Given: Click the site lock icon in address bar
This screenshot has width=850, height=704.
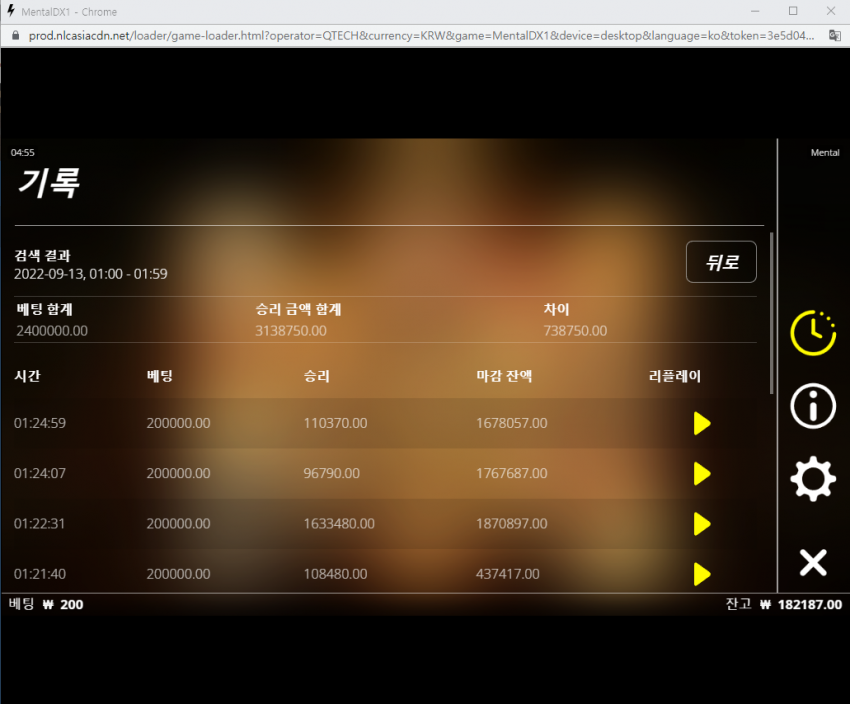Looking at the screenshot, I should [16, 36].
